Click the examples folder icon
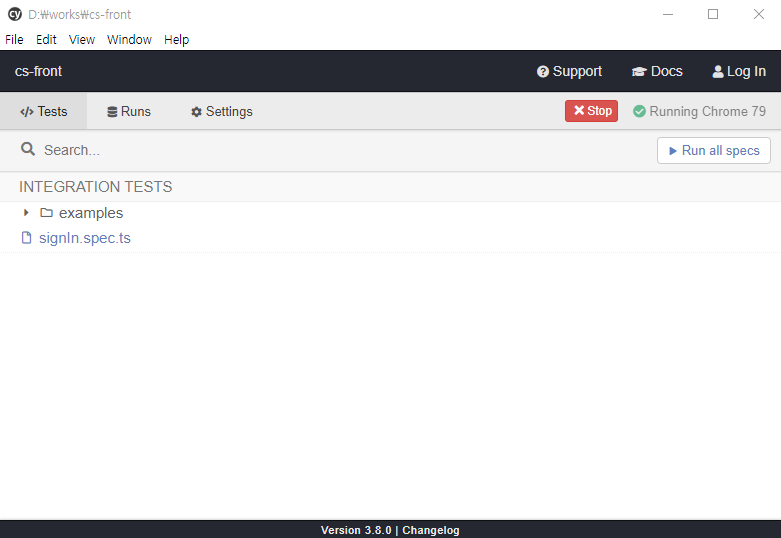 point(46,213)
